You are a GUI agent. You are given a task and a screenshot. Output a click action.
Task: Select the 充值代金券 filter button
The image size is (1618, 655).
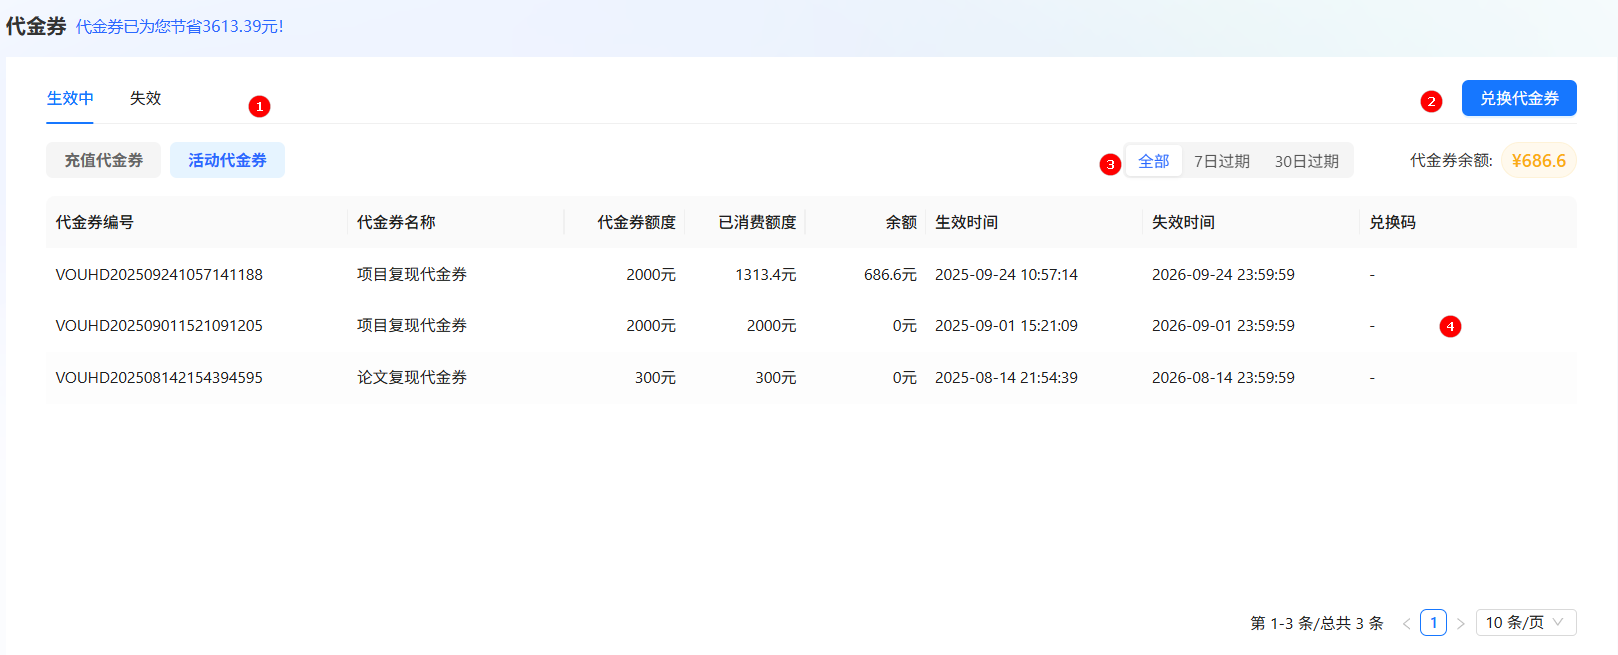tap(104, 160)
